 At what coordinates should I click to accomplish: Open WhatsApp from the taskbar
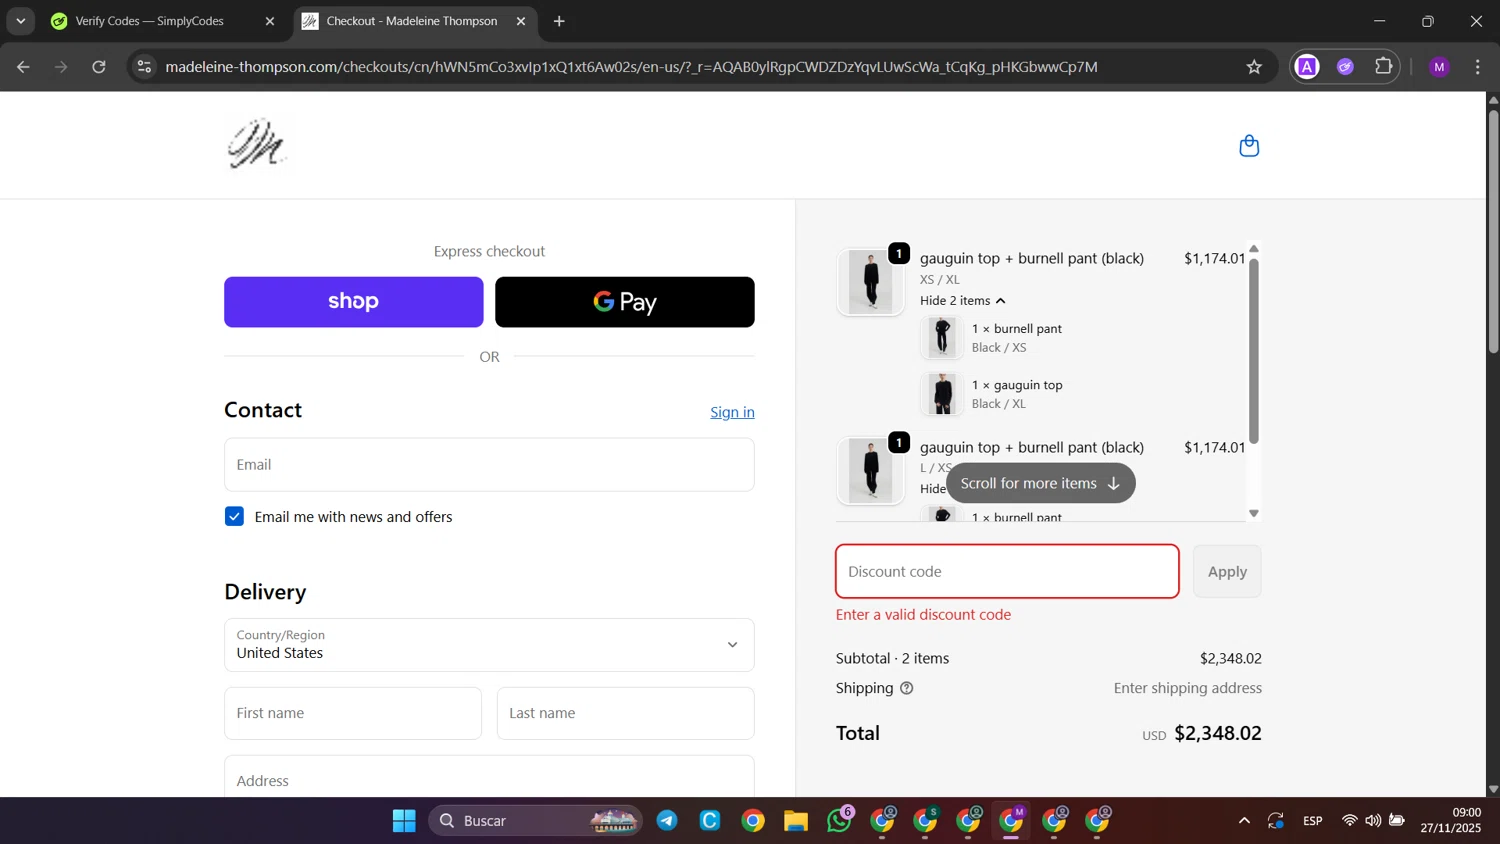[x=839, y=821]
